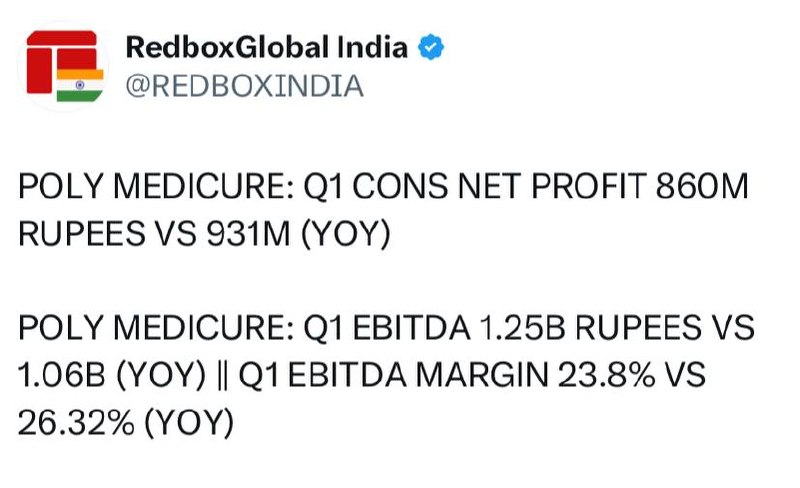Click the 1.06B (YOY) text

click(112, 375)
